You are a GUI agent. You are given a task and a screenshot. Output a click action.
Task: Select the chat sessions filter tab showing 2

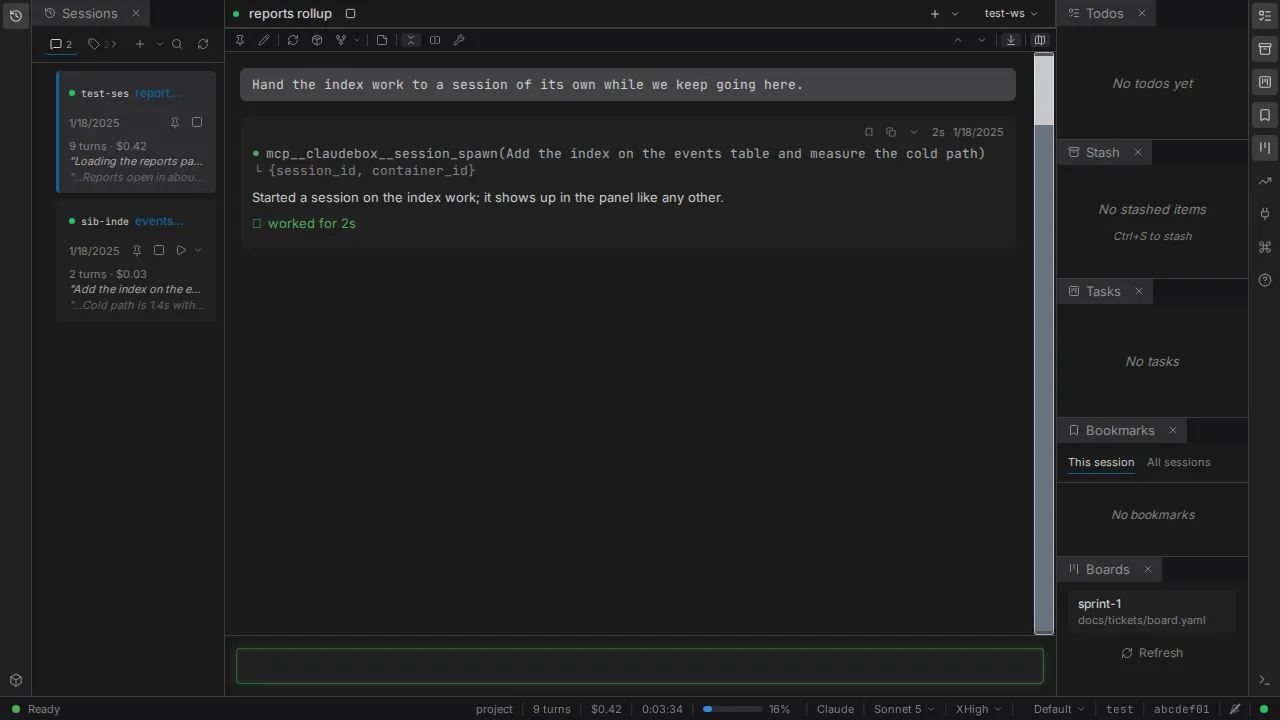point(61,44)
